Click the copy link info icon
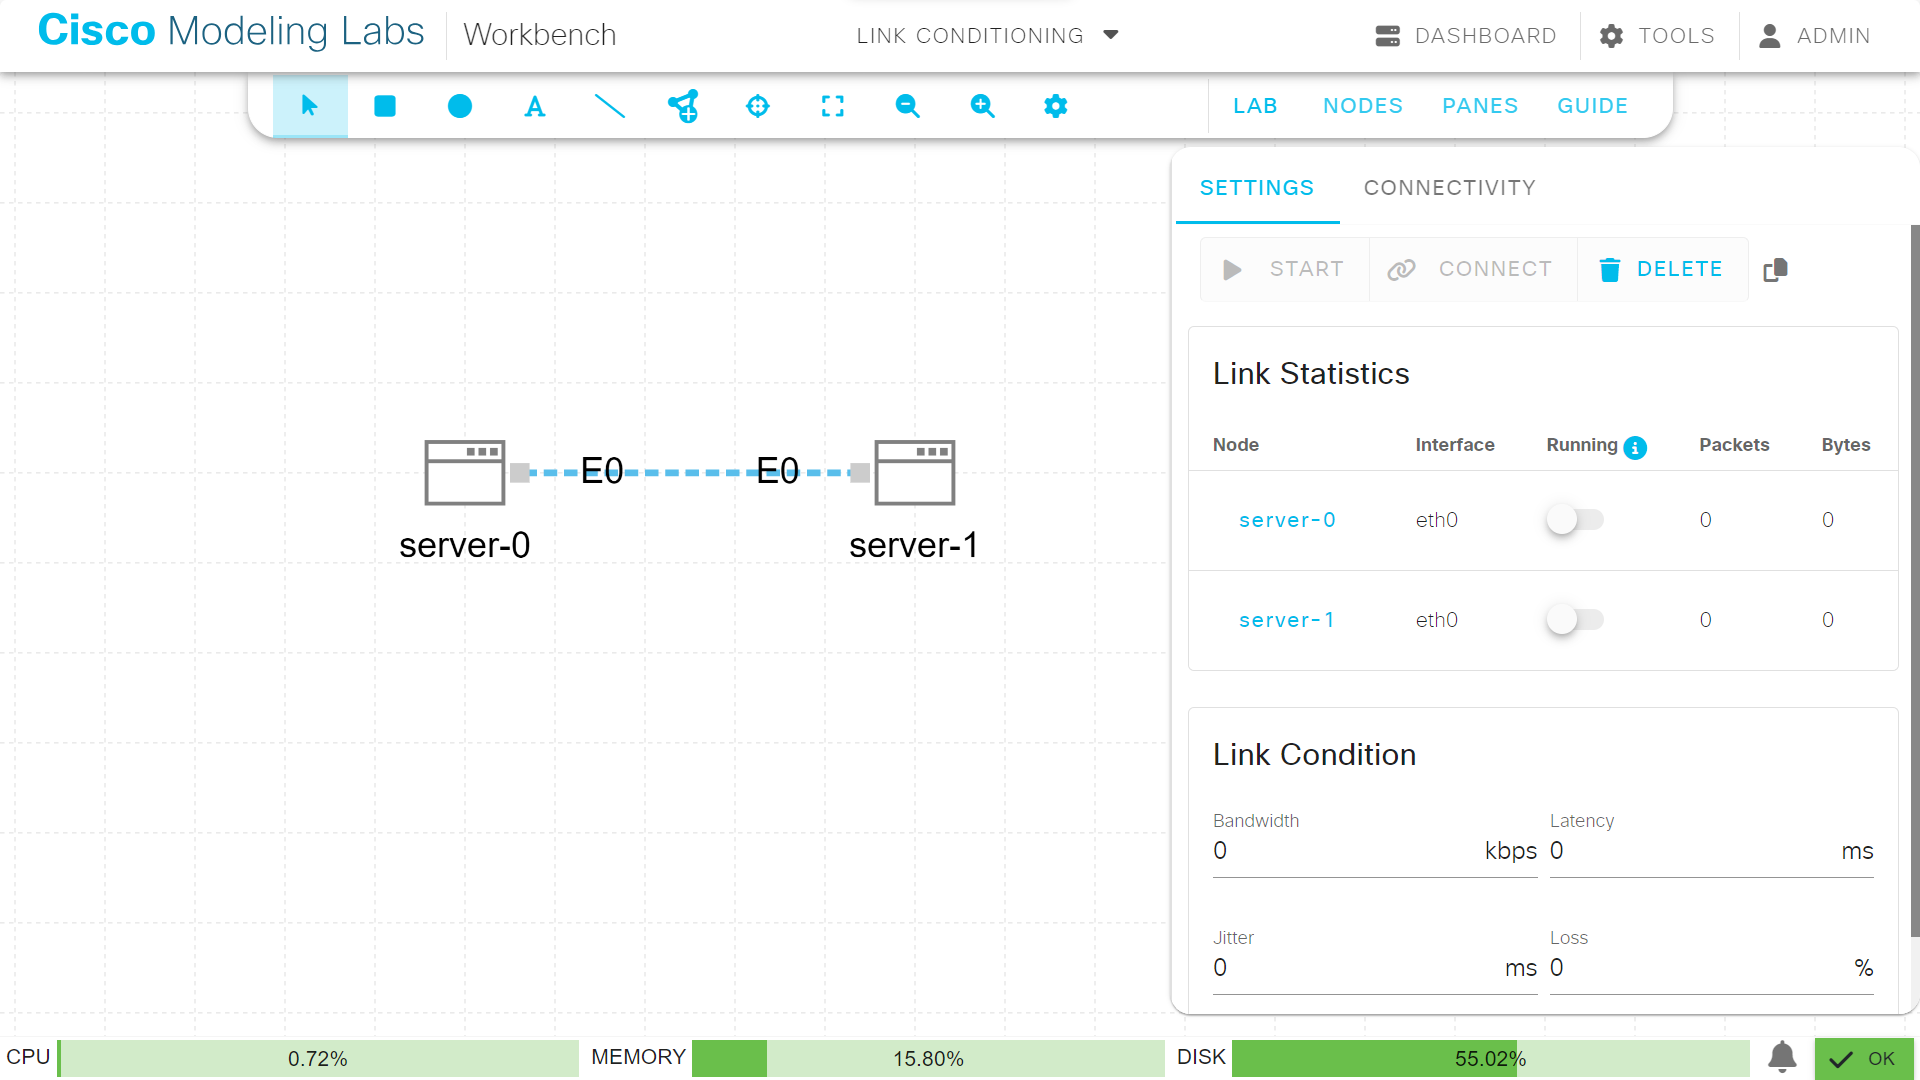This screenshot has width=1920, height=1080. pyautogui.click(x=1776, y=269)
